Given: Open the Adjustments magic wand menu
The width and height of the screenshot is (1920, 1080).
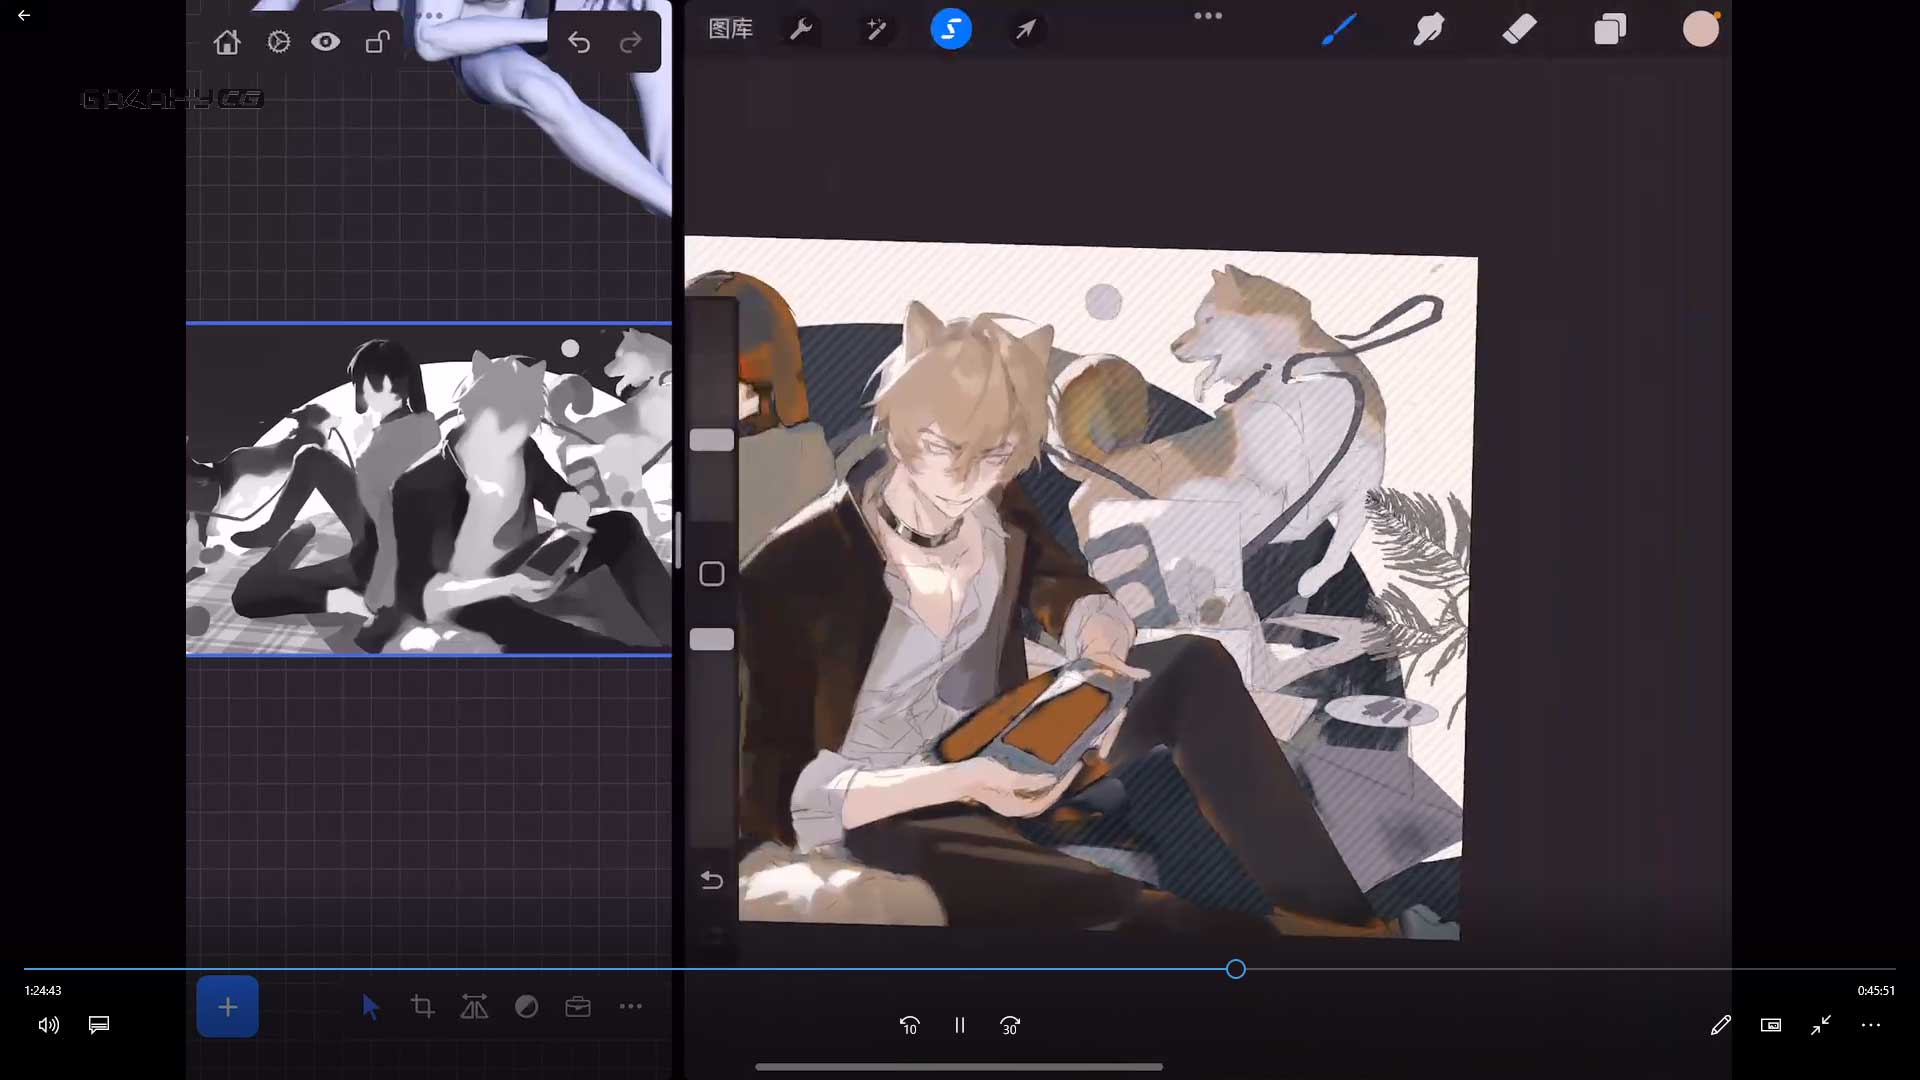Looking at the screenshot, I should coord(876,30).
